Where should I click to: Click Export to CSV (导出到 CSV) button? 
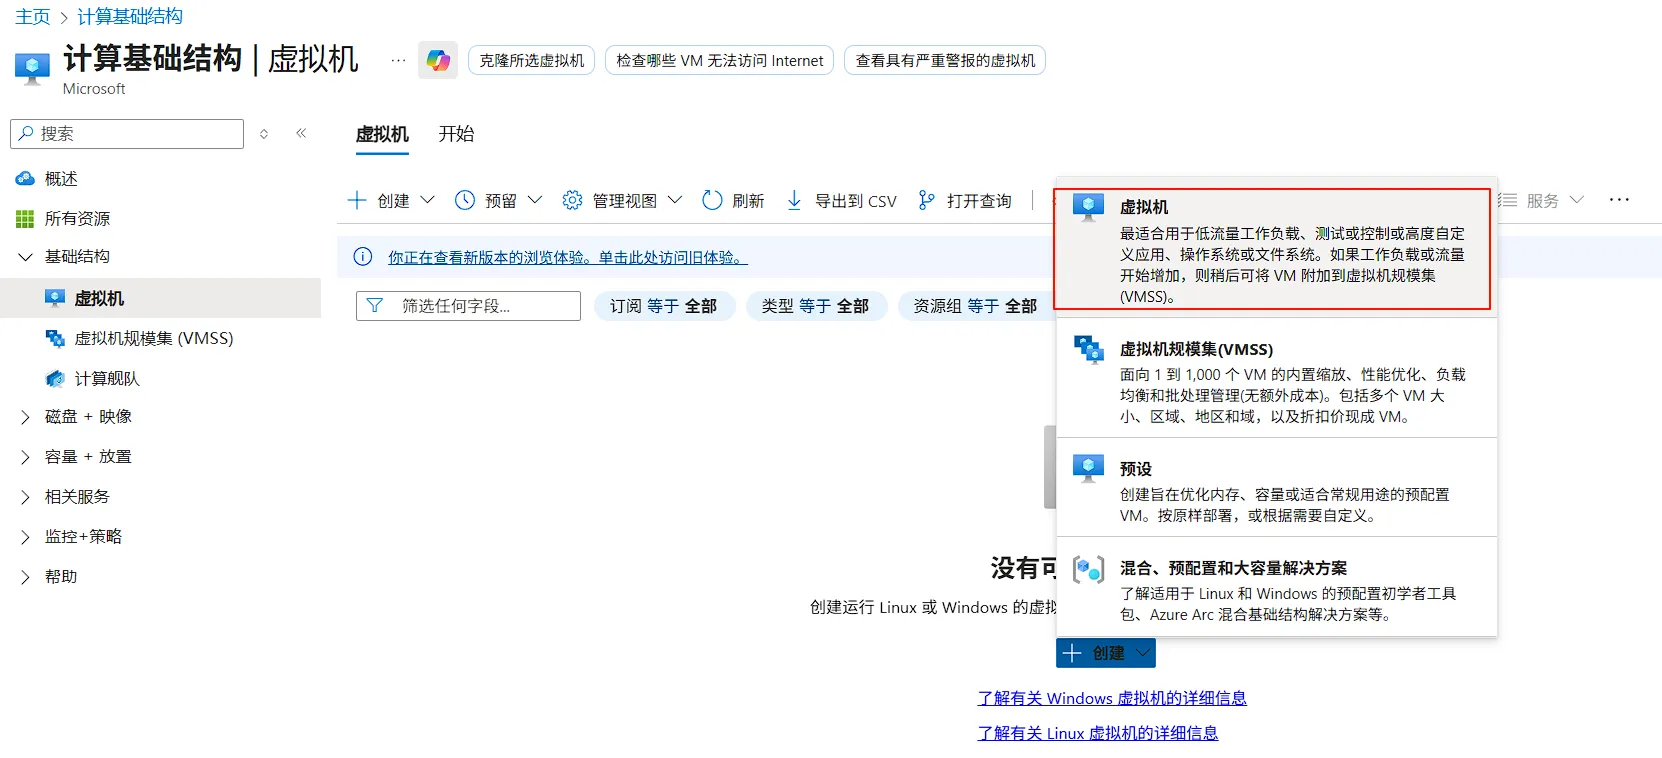click(x=842, y=201)
